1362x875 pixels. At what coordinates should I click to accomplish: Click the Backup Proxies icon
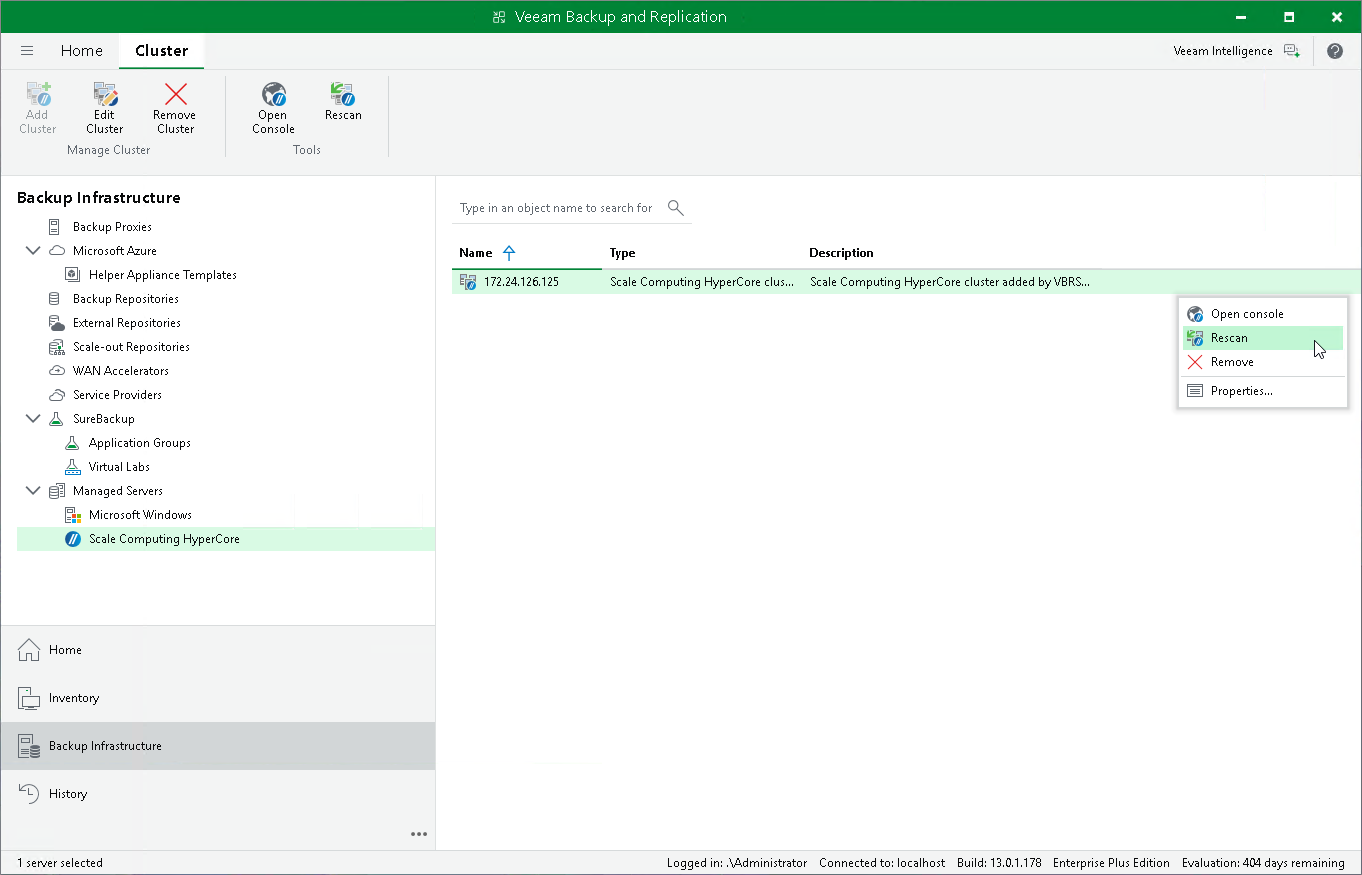coord(56,227)
